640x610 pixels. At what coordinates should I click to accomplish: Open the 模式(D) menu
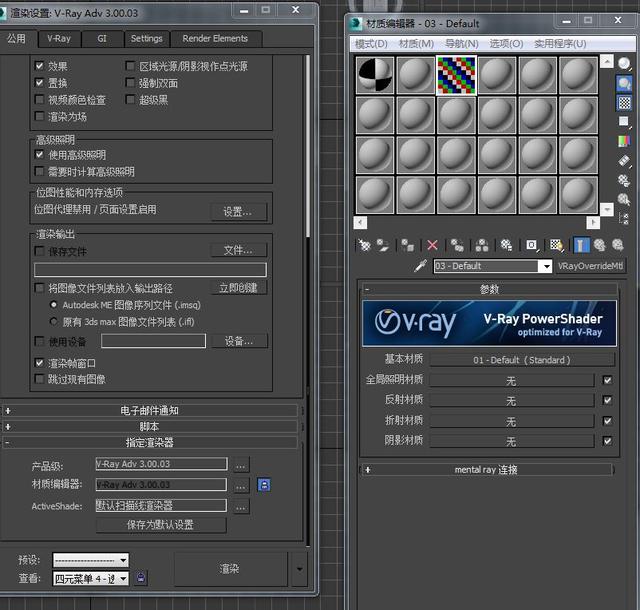pos(371,44)
